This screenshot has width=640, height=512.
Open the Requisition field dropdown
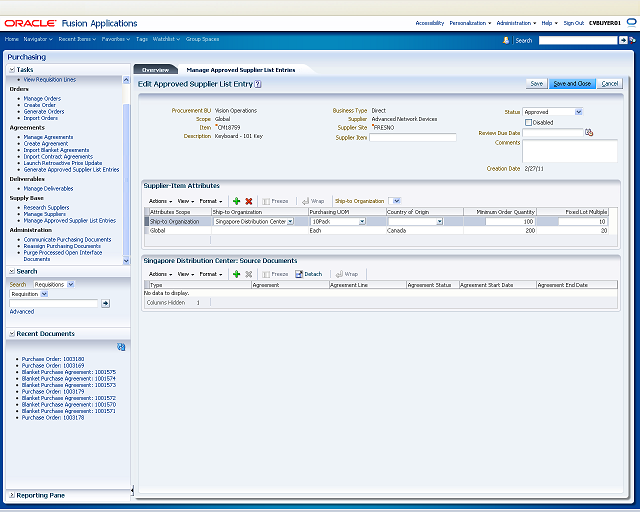click(44, 294)
